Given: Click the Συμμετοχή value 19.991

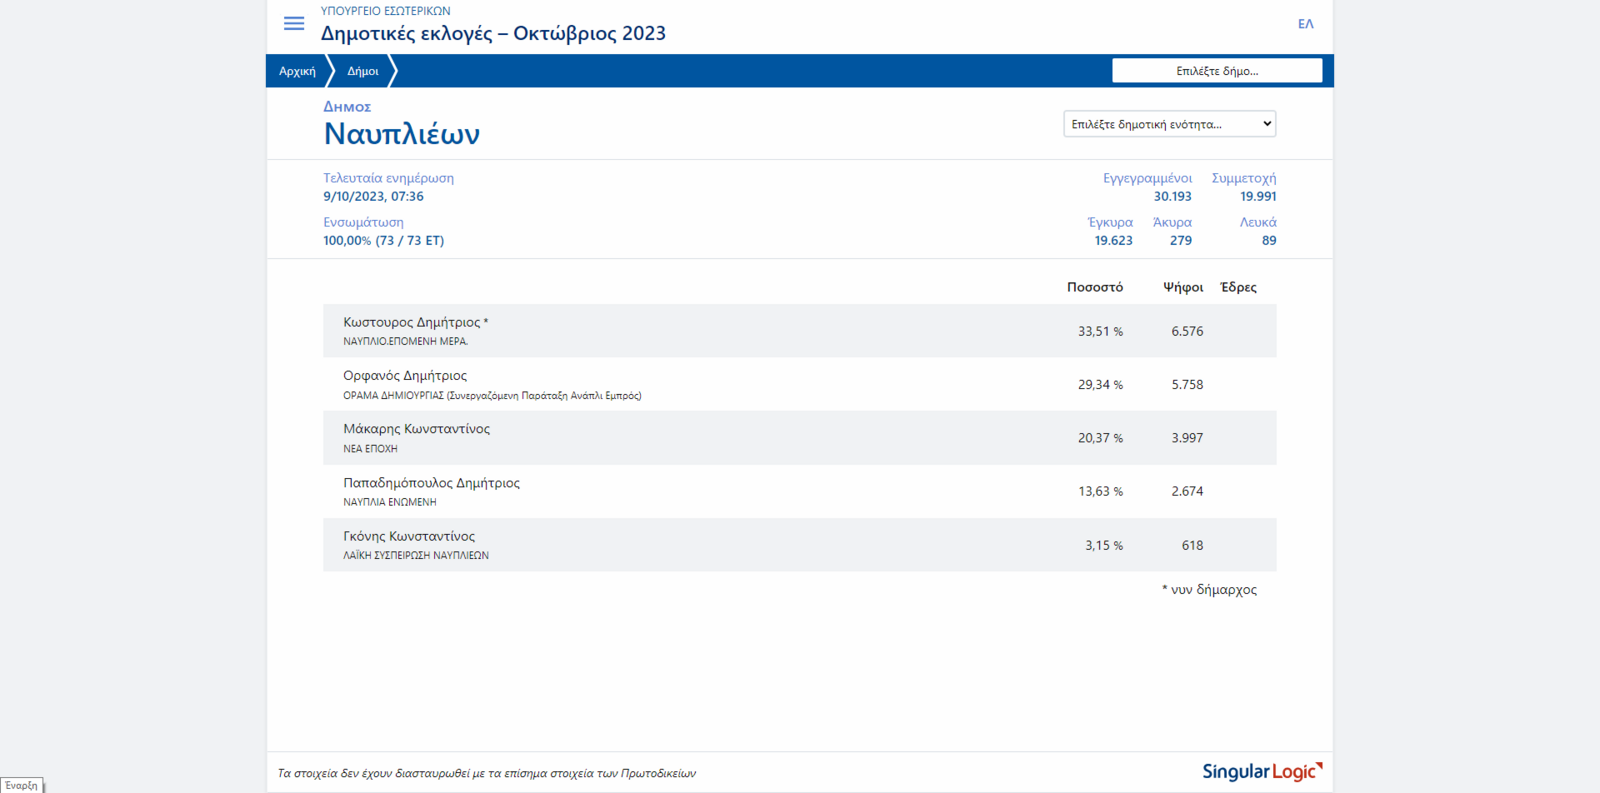Looking at the screenshot, I should coord(1258,197).
